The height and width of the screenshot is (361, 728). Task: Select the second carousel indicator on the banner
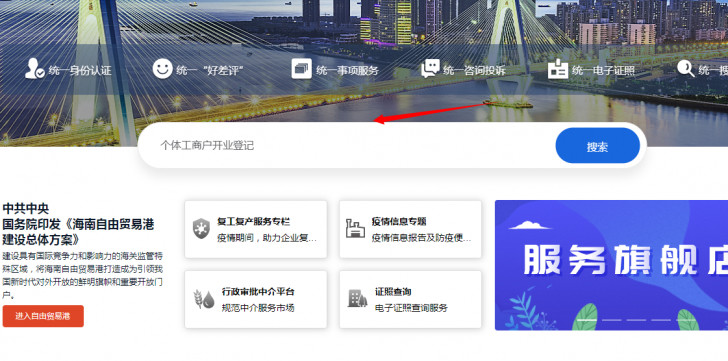pyautogui.click(x=612, y=320)
